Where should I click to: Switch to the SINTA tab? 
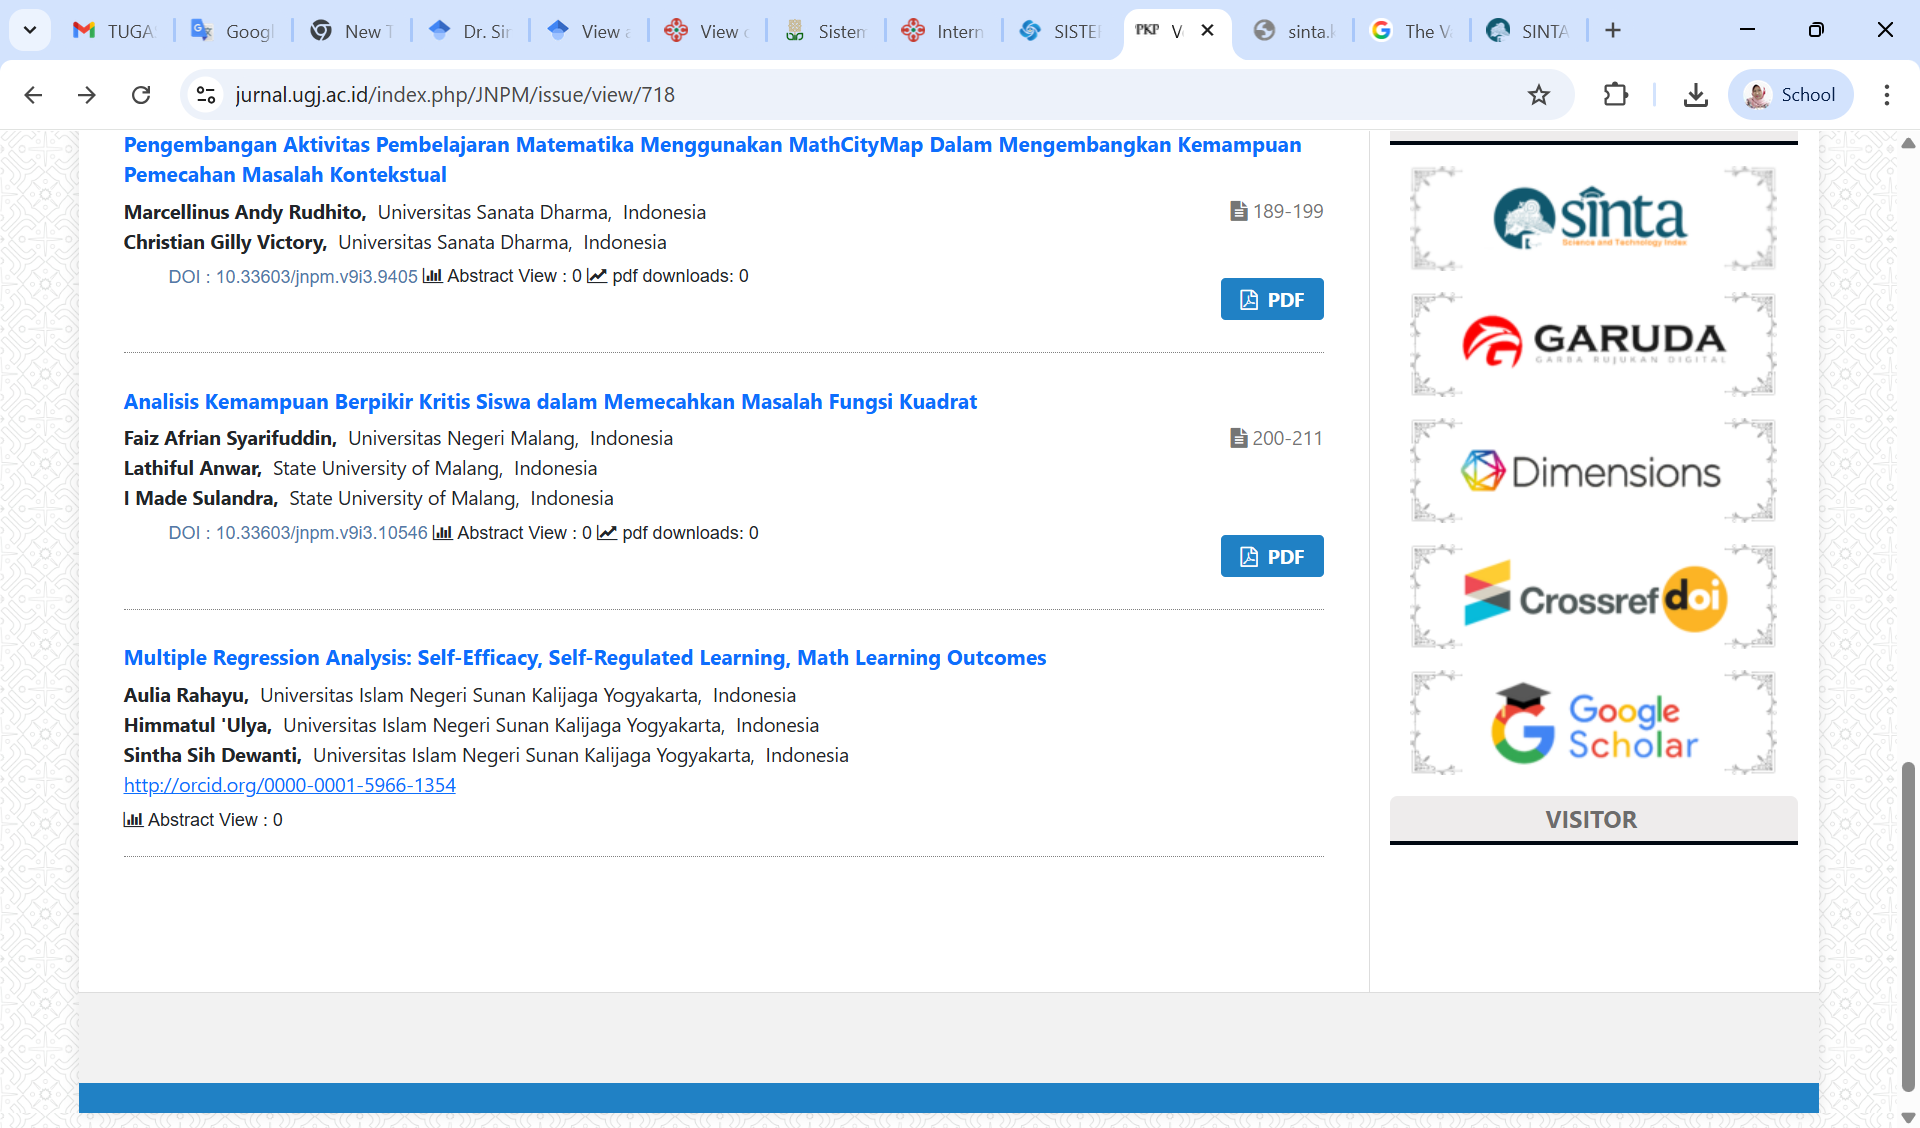tap(1528, 31)
